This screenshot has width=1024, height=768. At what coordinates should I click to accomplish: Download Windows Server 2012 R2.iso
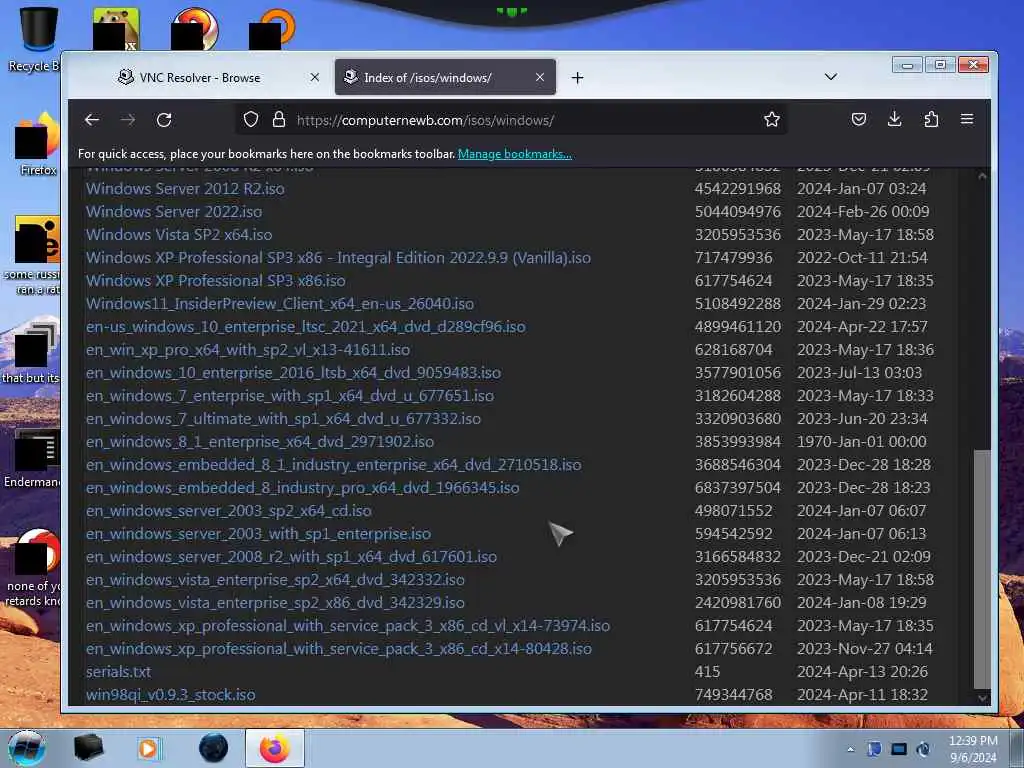(185, 189)
